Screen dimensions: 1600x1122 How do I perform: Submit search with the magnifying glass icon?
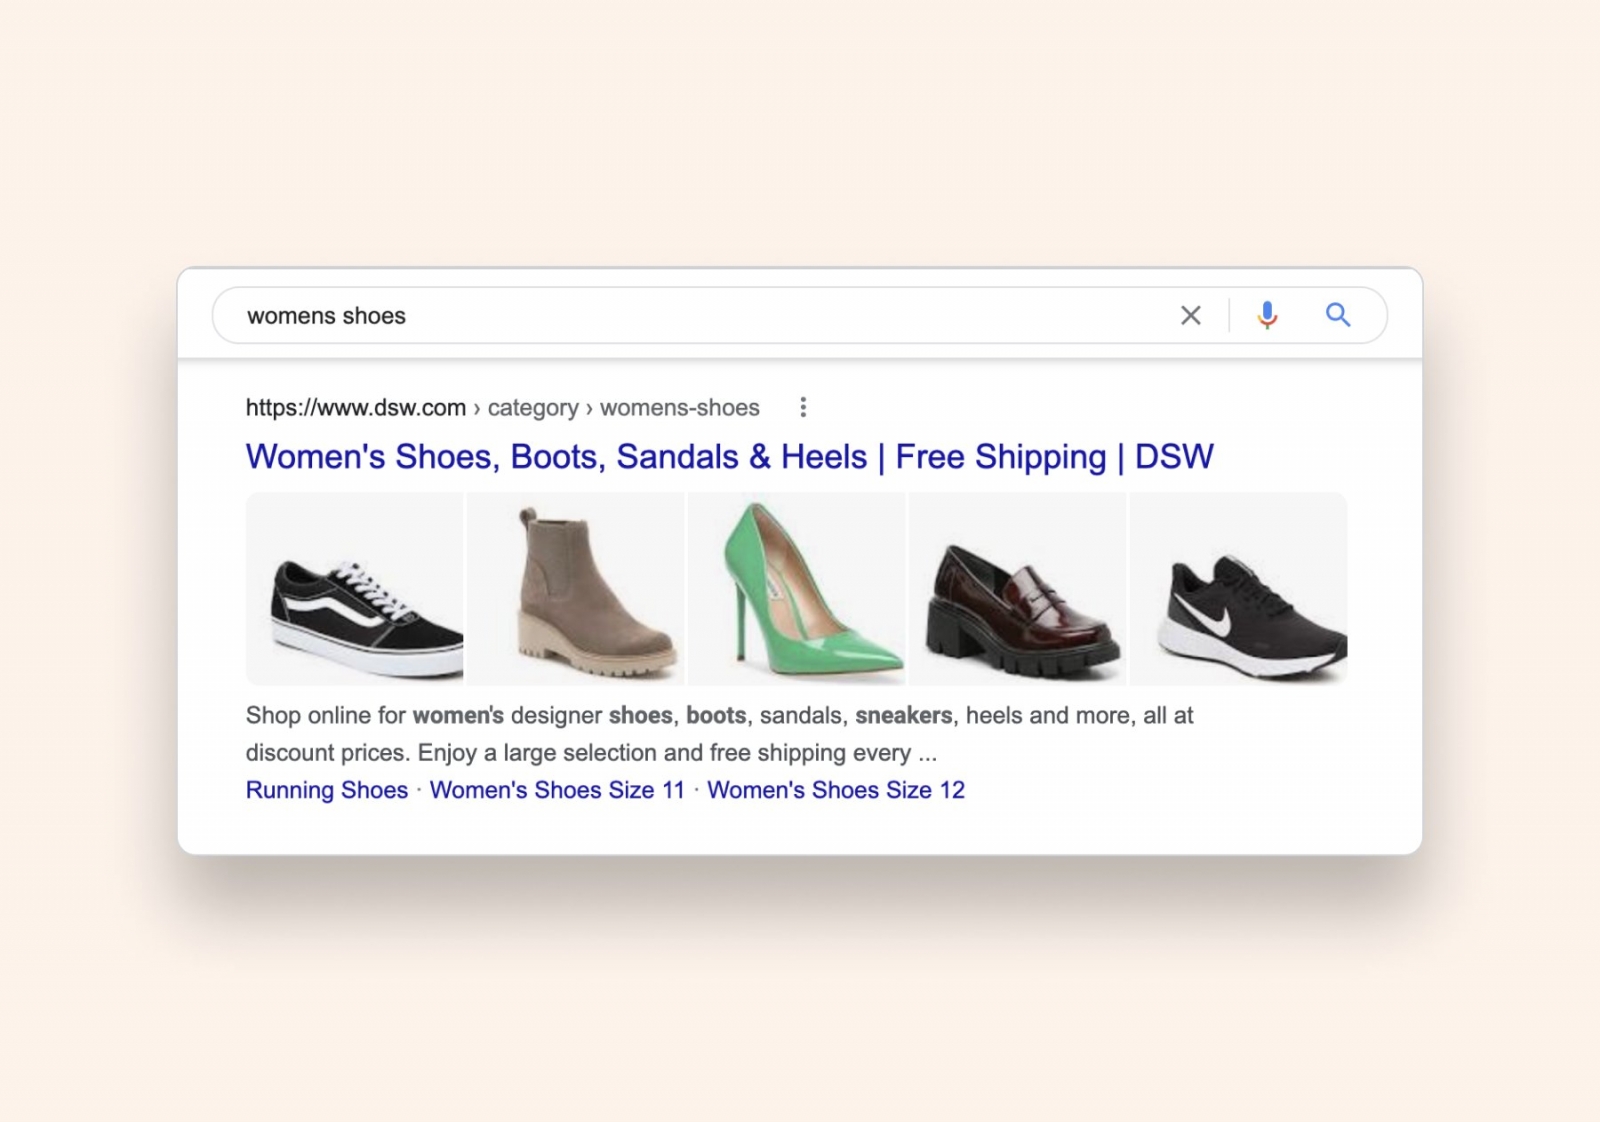click(x=1338, y=316)
